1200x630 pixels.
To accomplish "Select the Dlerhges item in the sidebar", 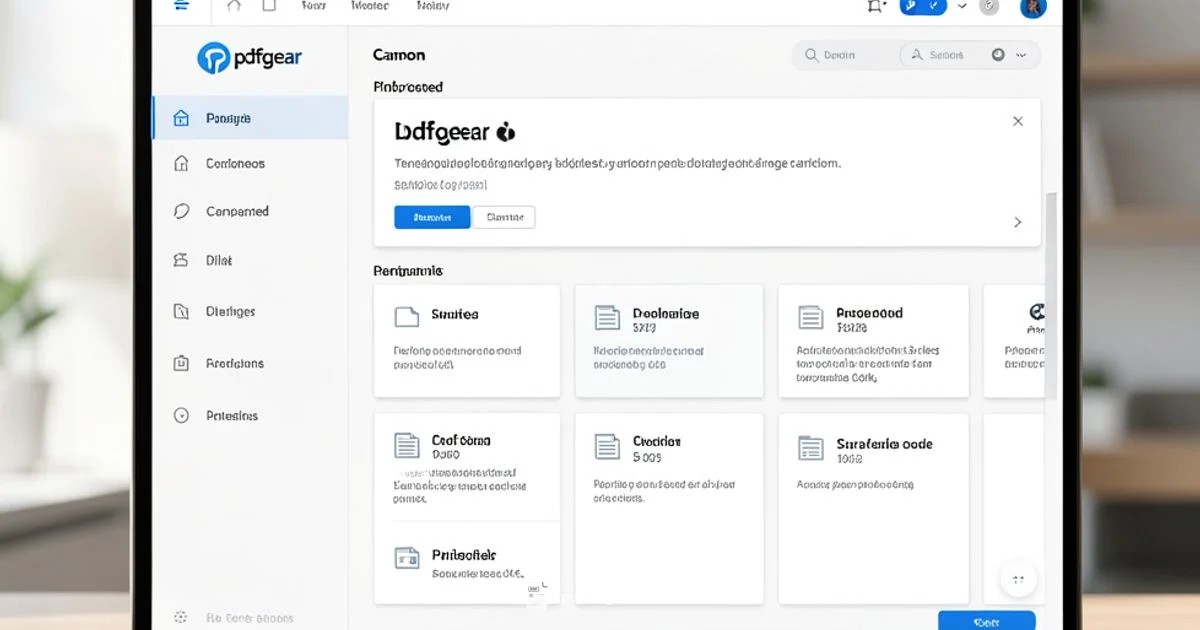I will point(230,311).
